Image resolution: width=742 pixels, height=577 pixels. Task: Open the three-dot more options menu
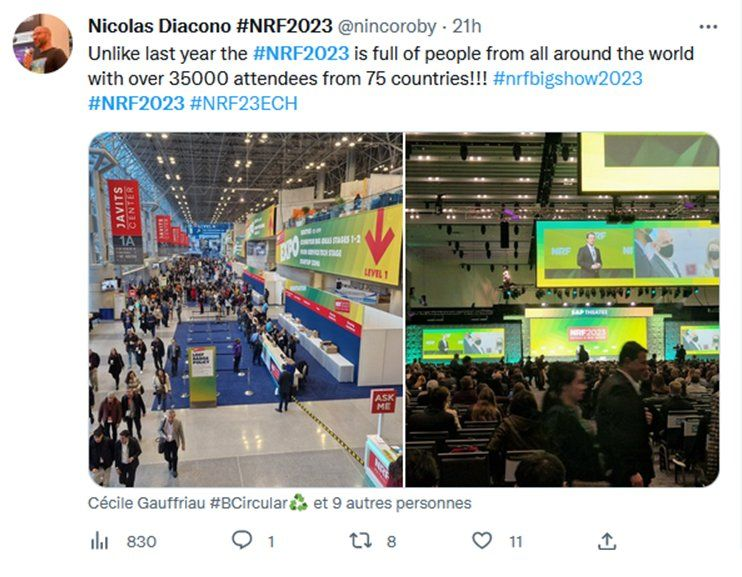708,27
